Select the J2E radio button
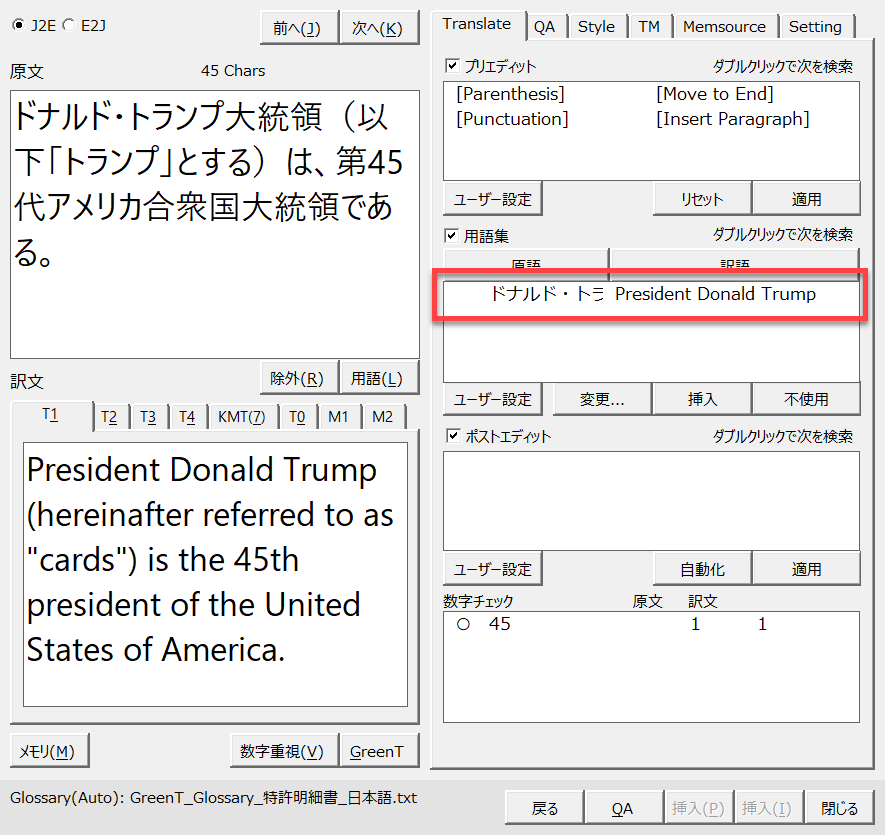The height and width of the screenshot is (835, 885). click(17, 25)
